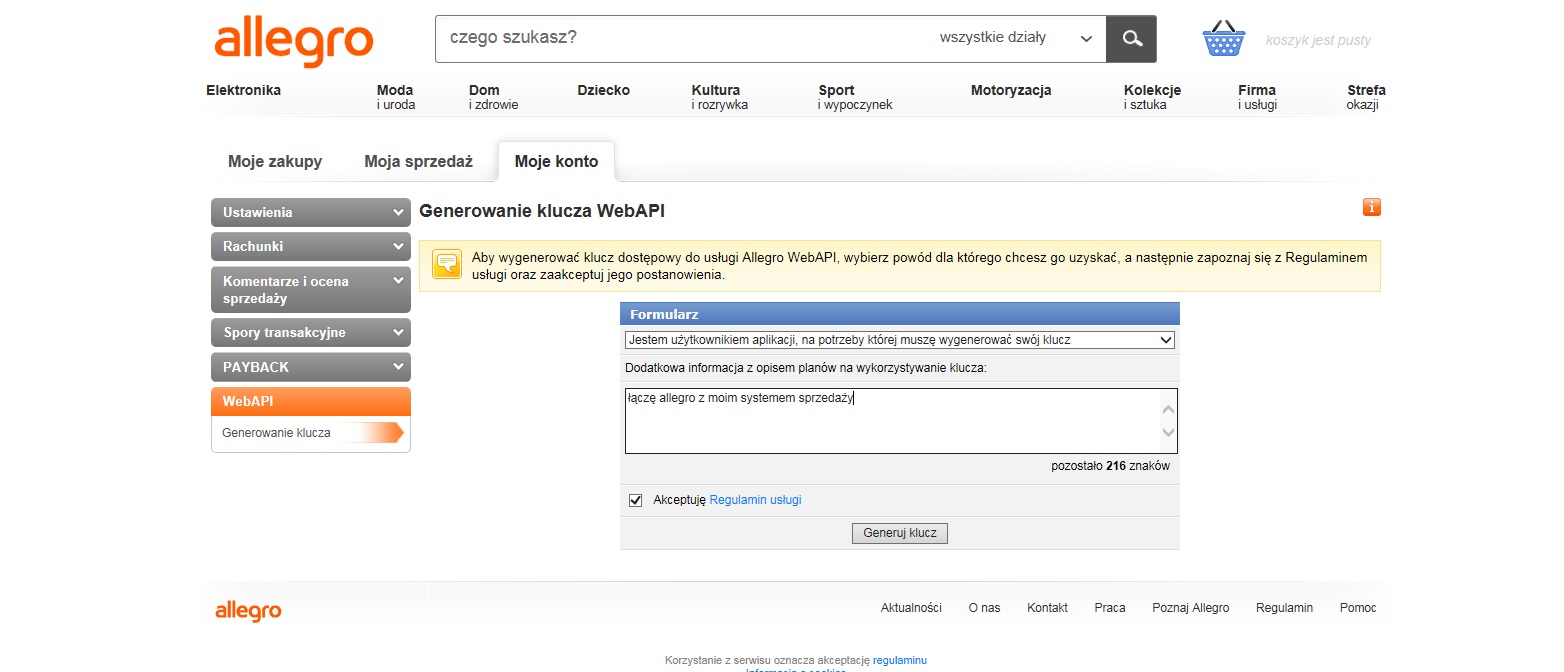Open the Sport i wypoczynek category
Image resolution: width=1564 pixels, height=672 pixels.
855,97
